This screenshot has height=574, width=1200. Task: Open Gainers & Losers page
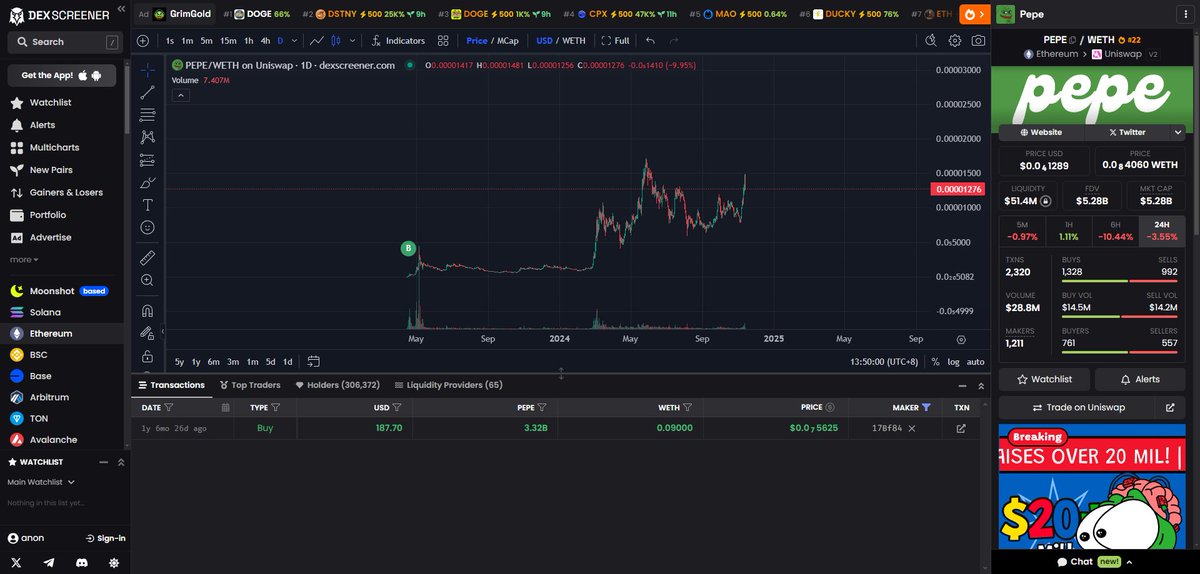[66, 192]
